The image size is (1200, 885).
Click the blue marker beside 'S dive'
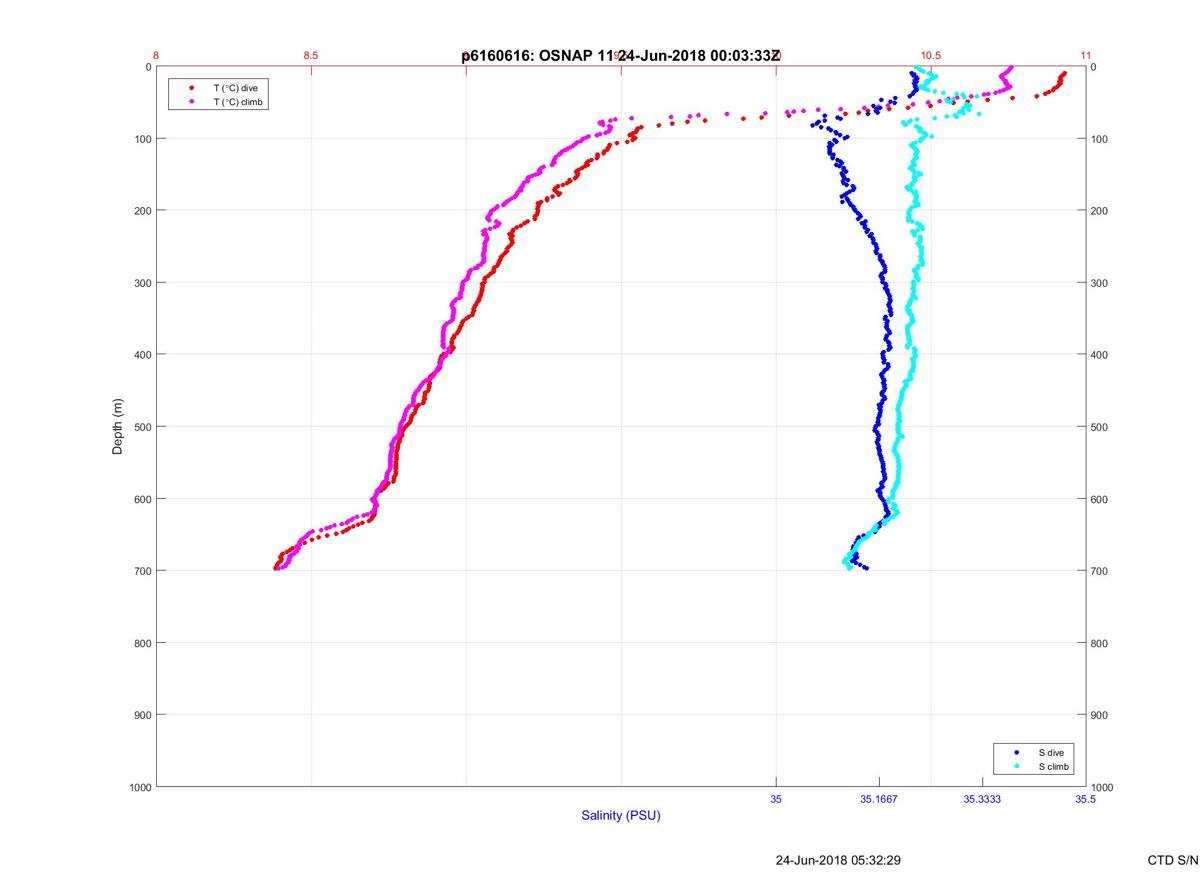click(1016, 752)
